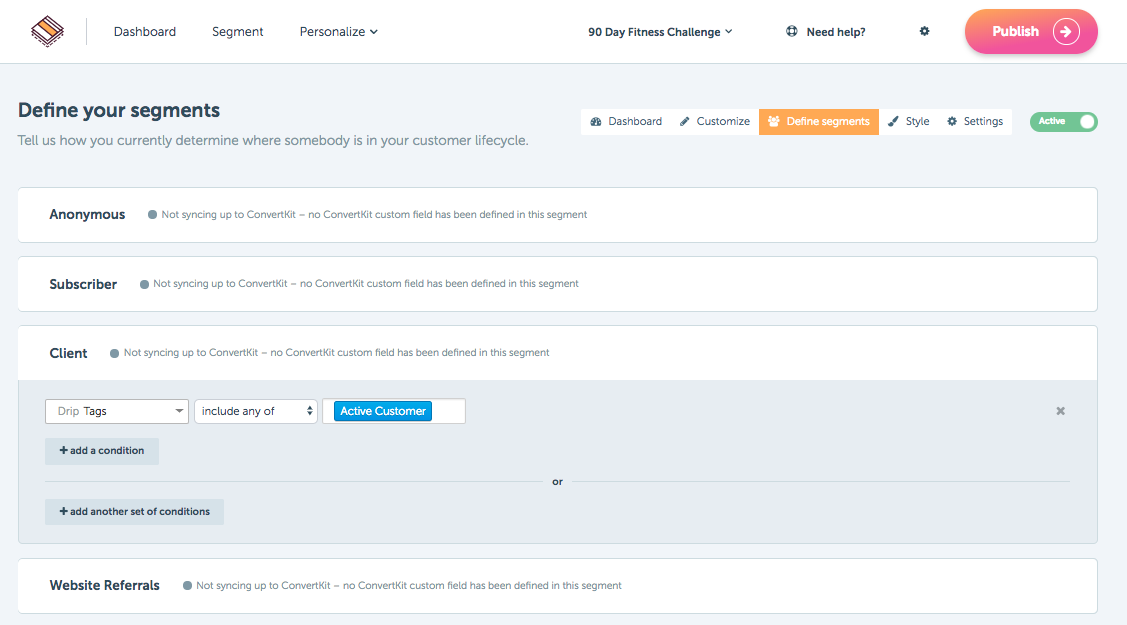Select the Active Customer tag chip
This screenshot has width=1127, height=625.
pos(383,411)
